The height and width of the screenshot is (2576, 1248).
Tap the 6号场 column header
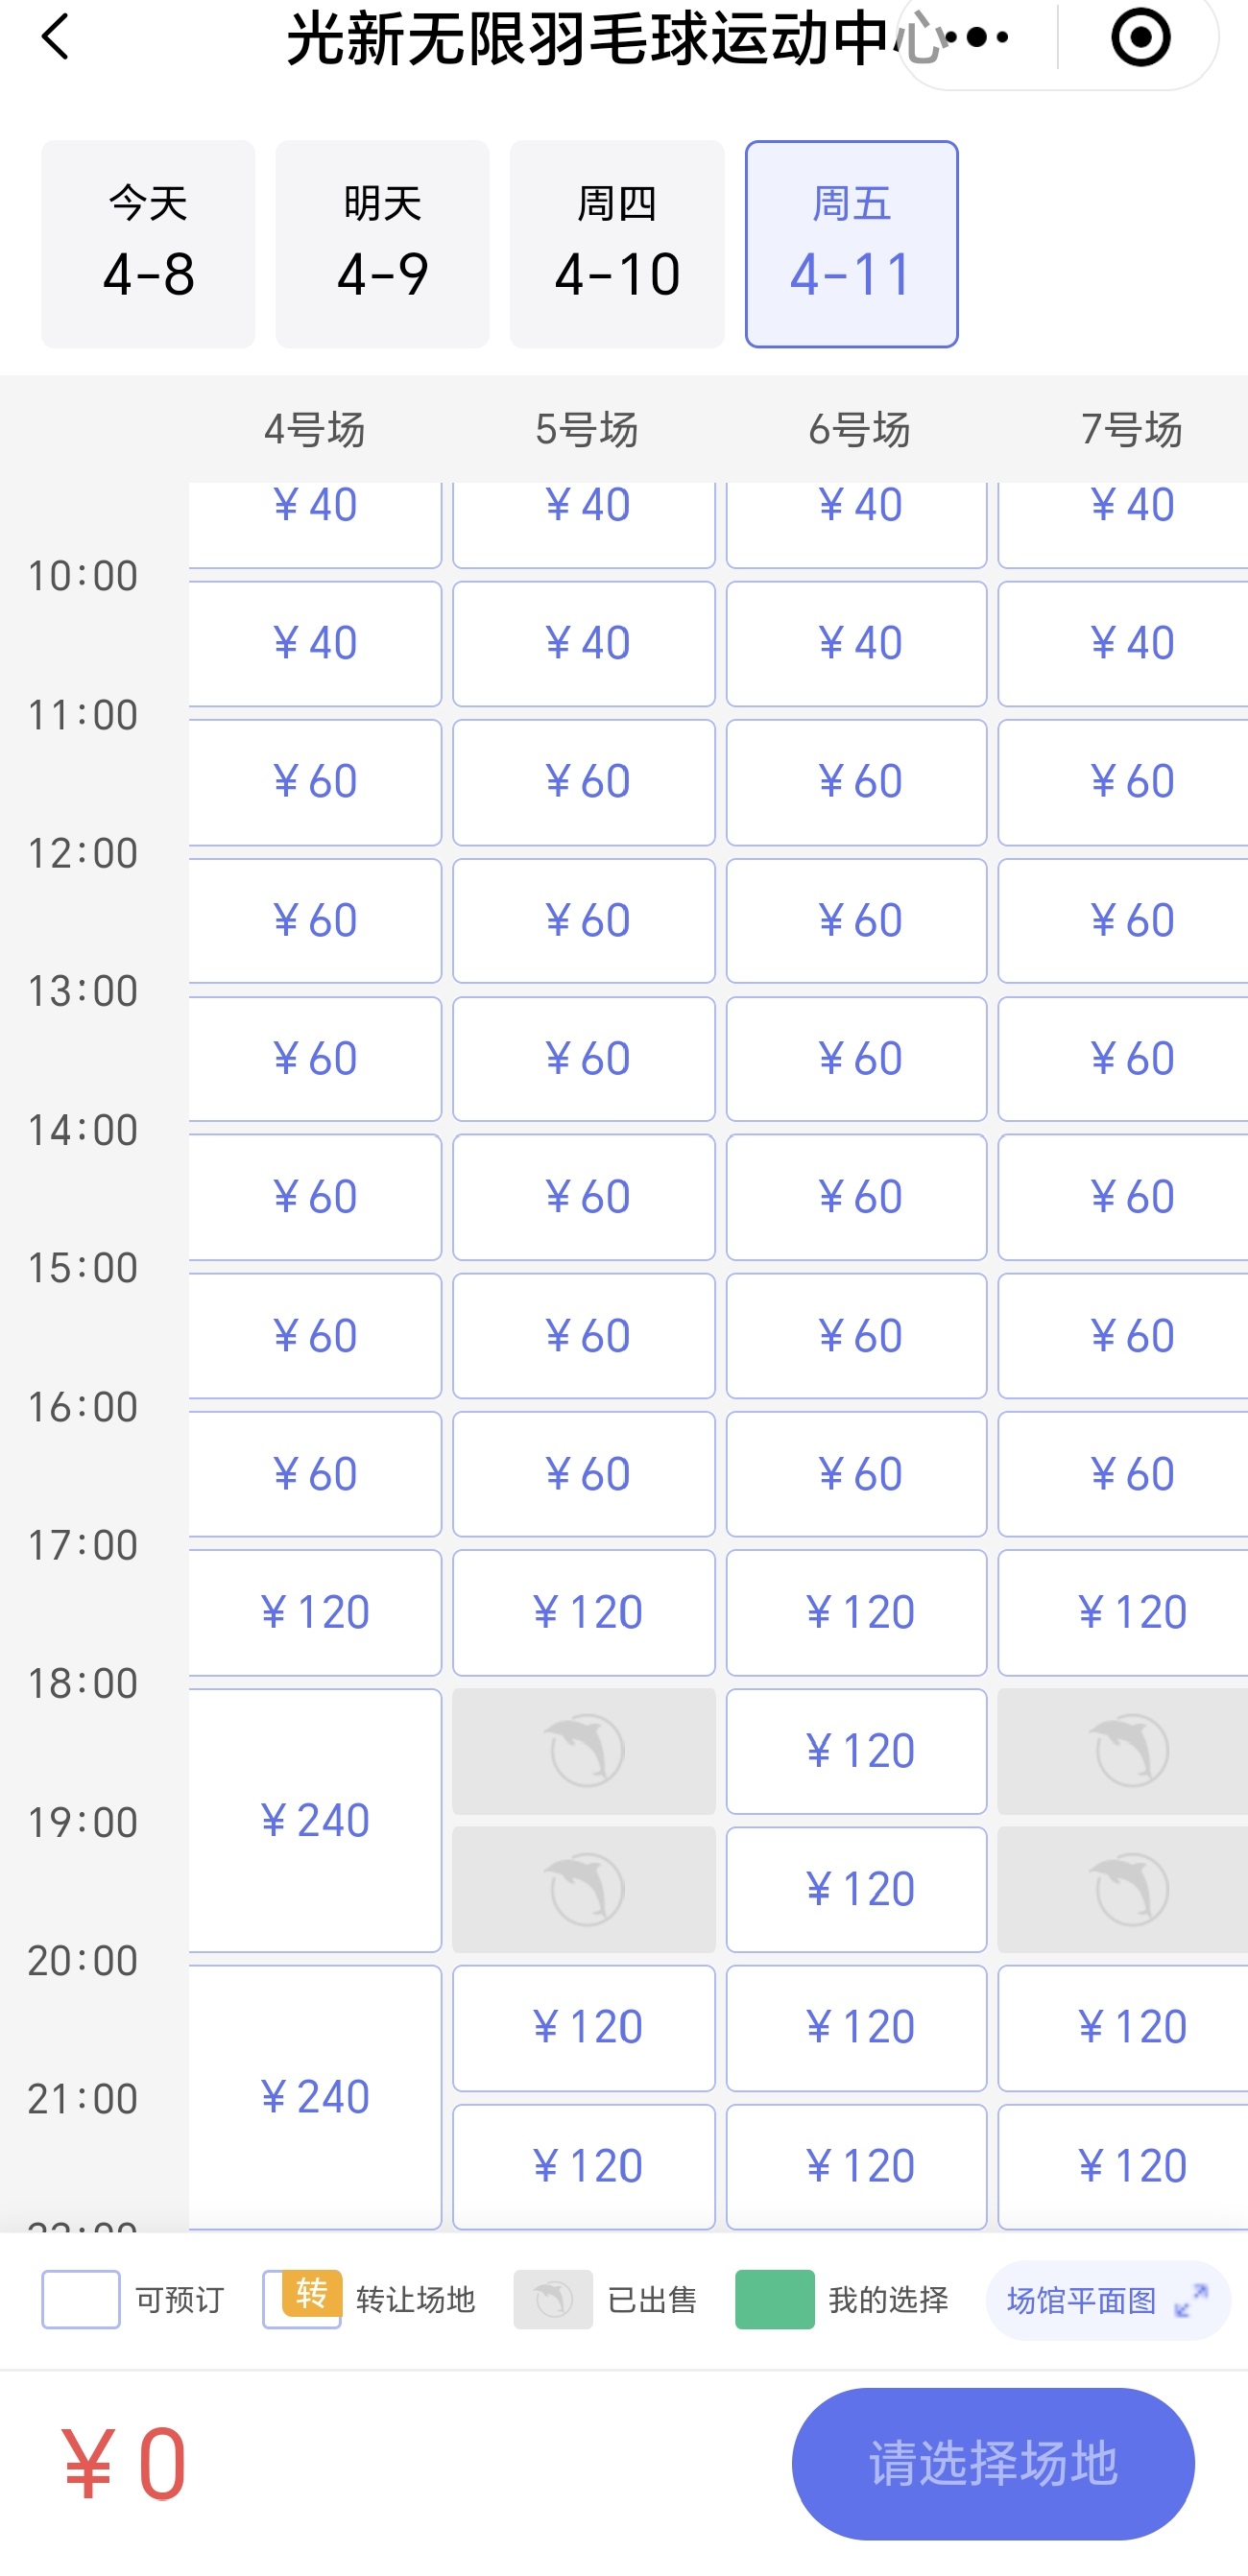[859, 430]
